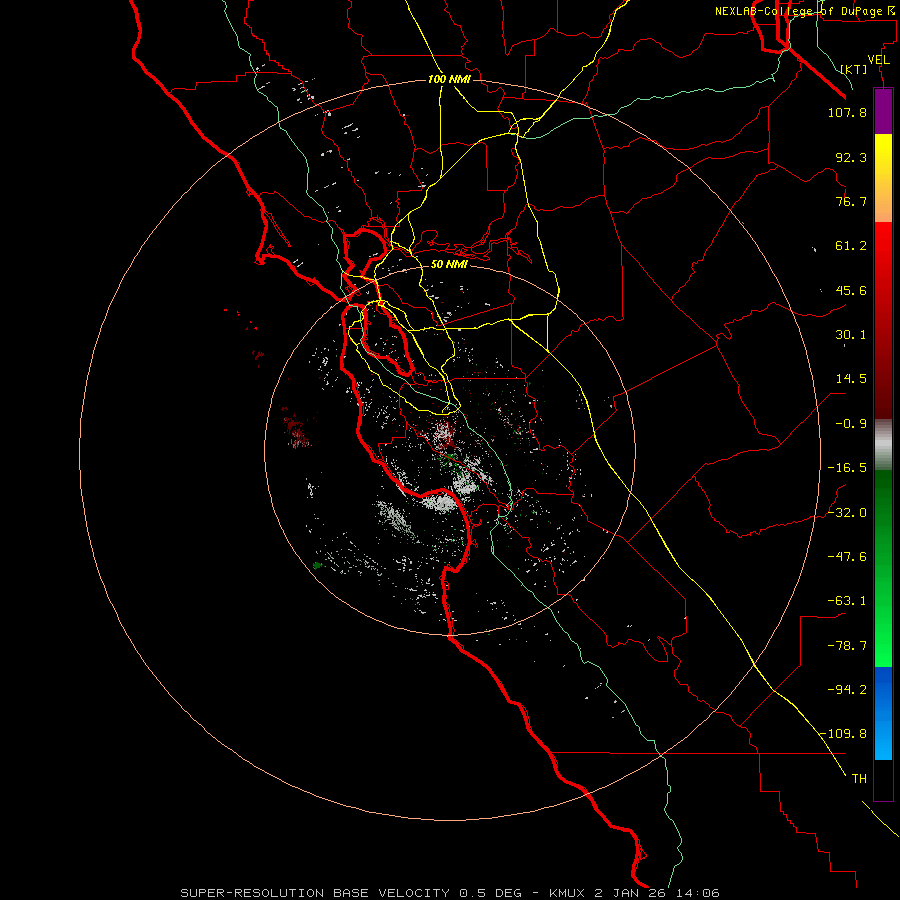Image resolution: width=900 pixels, height=900 pixels.
Task: Pick the black TH segment of color bar
Action: tap(883, 780)
